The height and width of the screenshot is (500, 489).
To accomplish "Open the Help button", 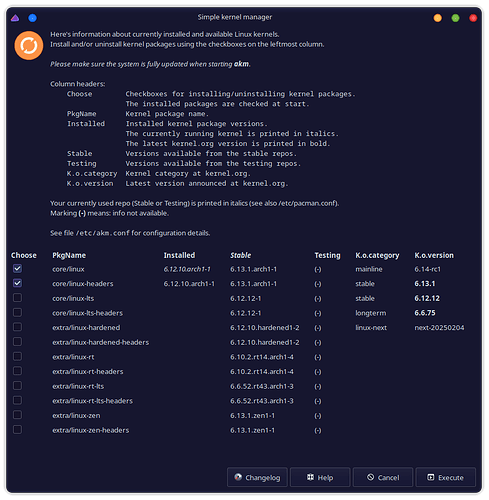I will (x=320, y=477).
